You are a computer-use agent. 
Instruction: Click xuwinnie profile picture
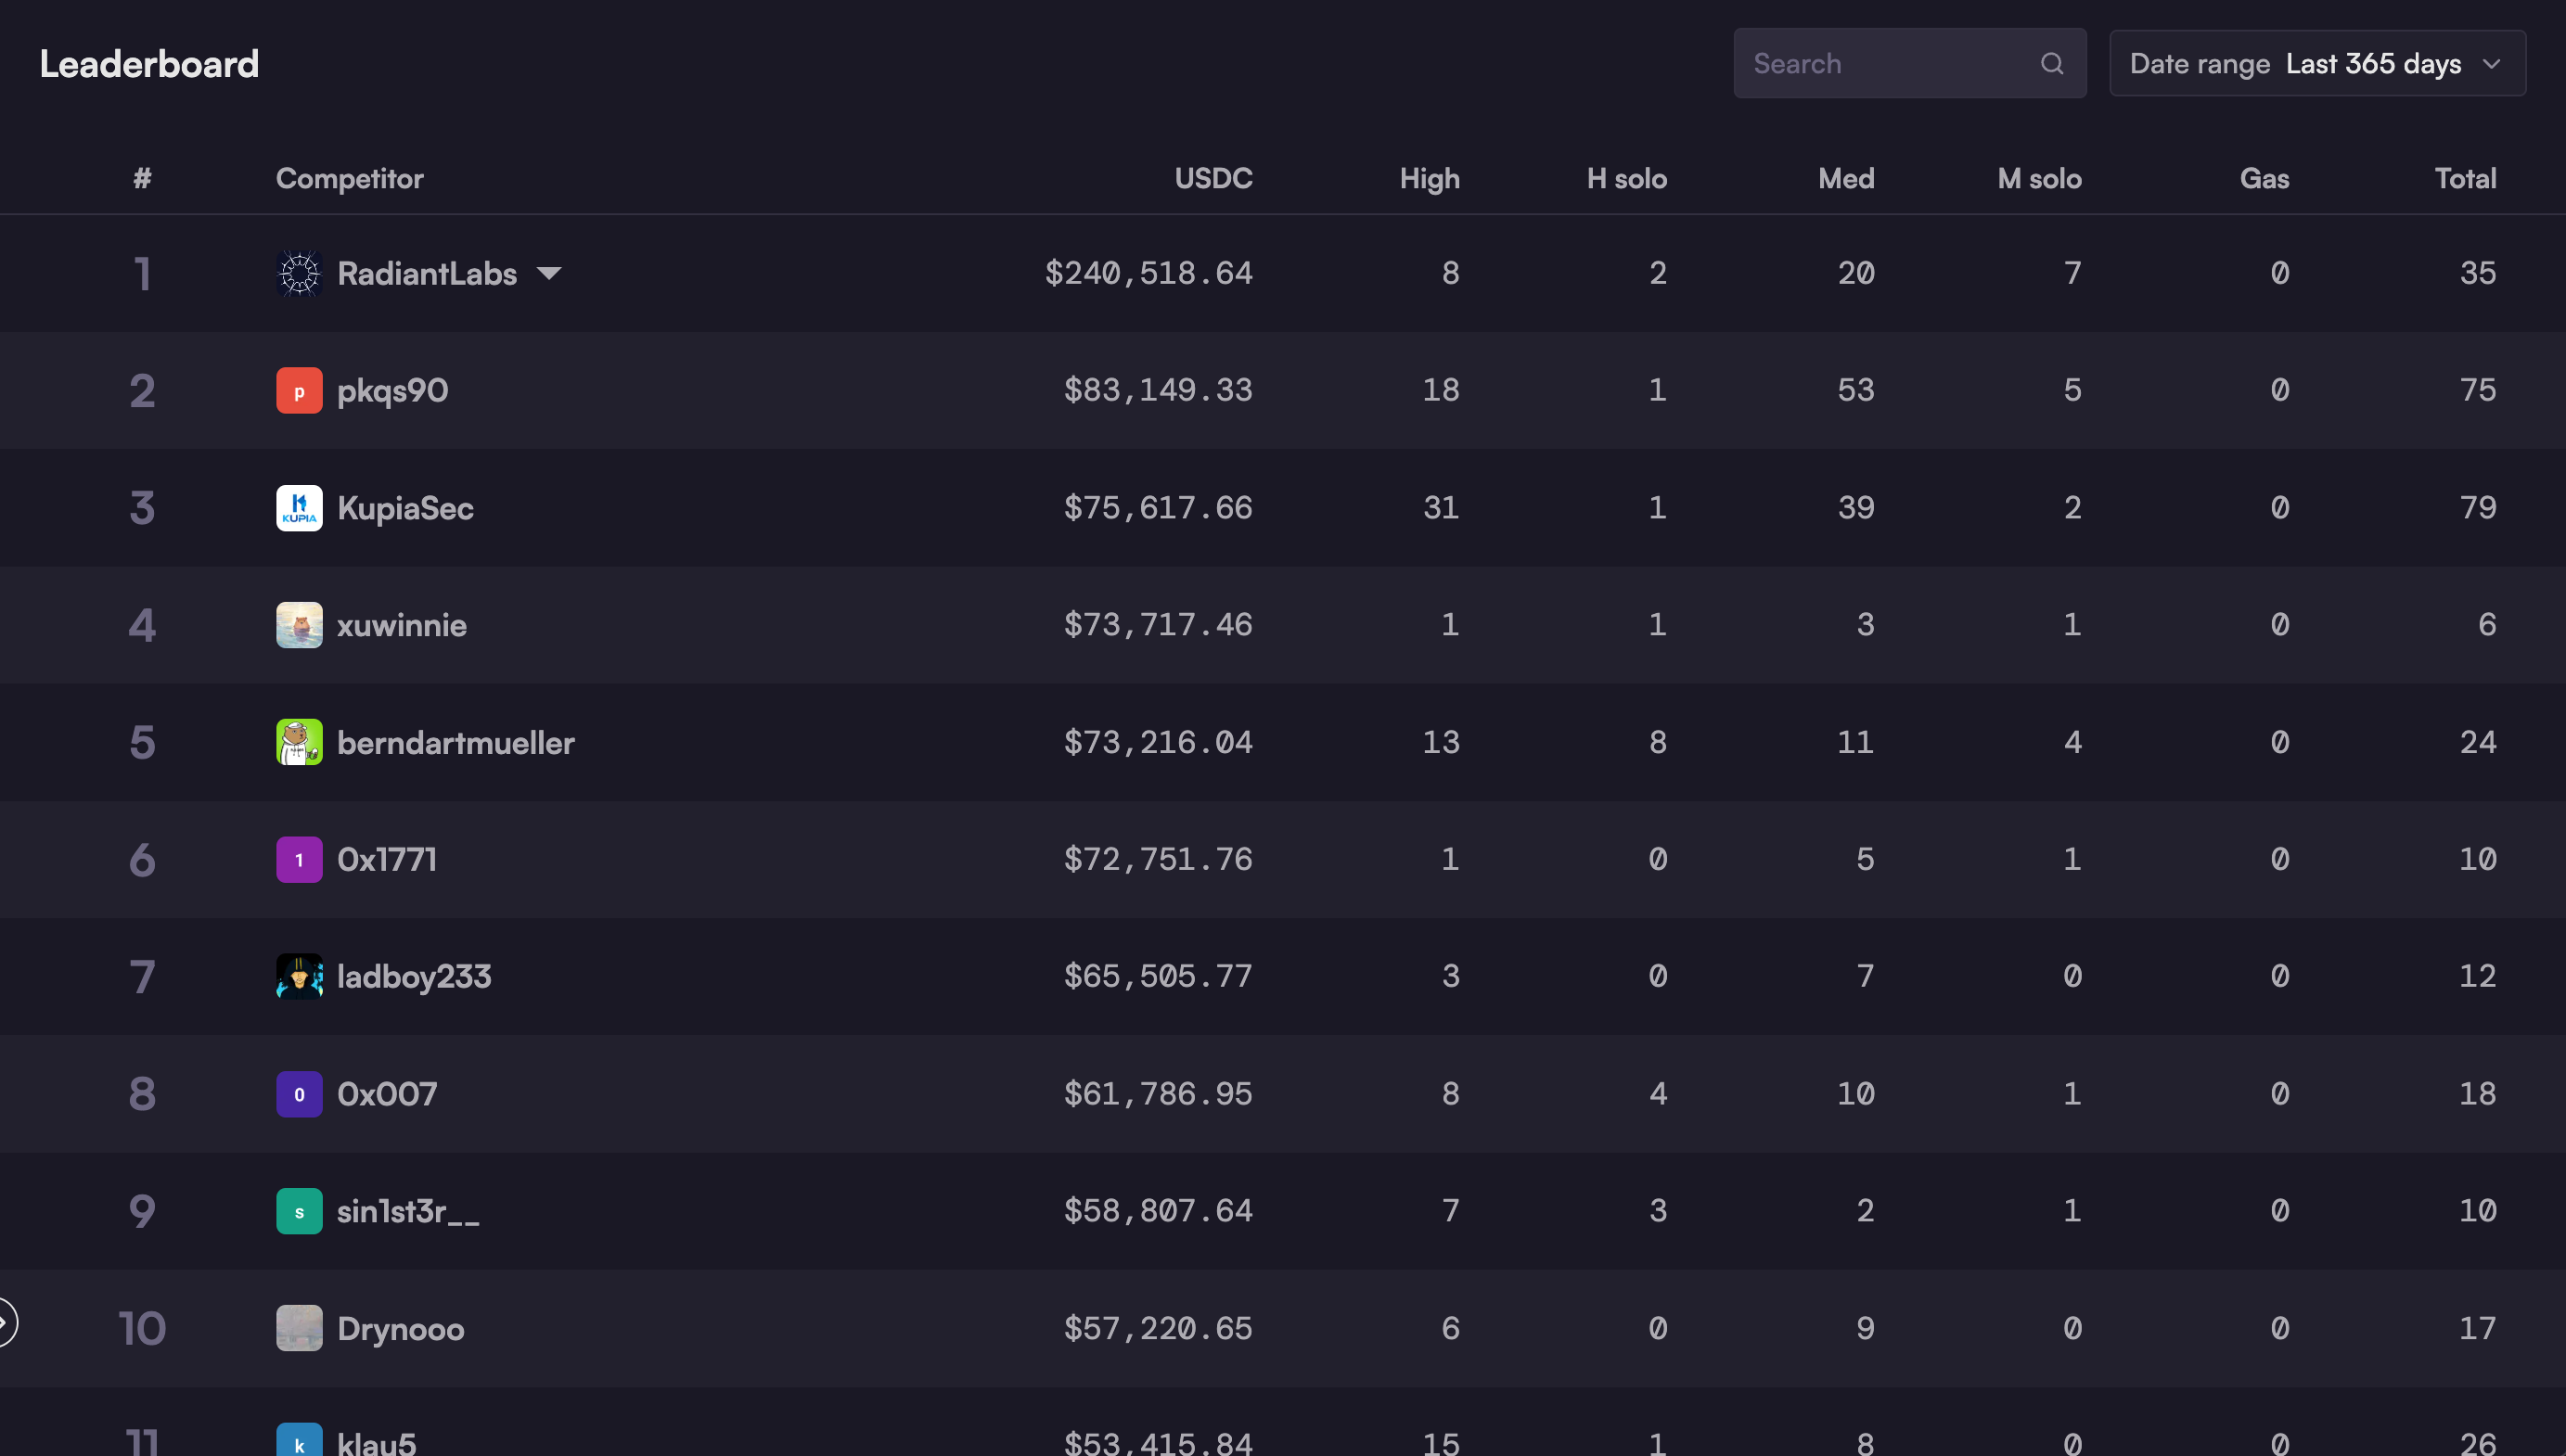(299, 625)
